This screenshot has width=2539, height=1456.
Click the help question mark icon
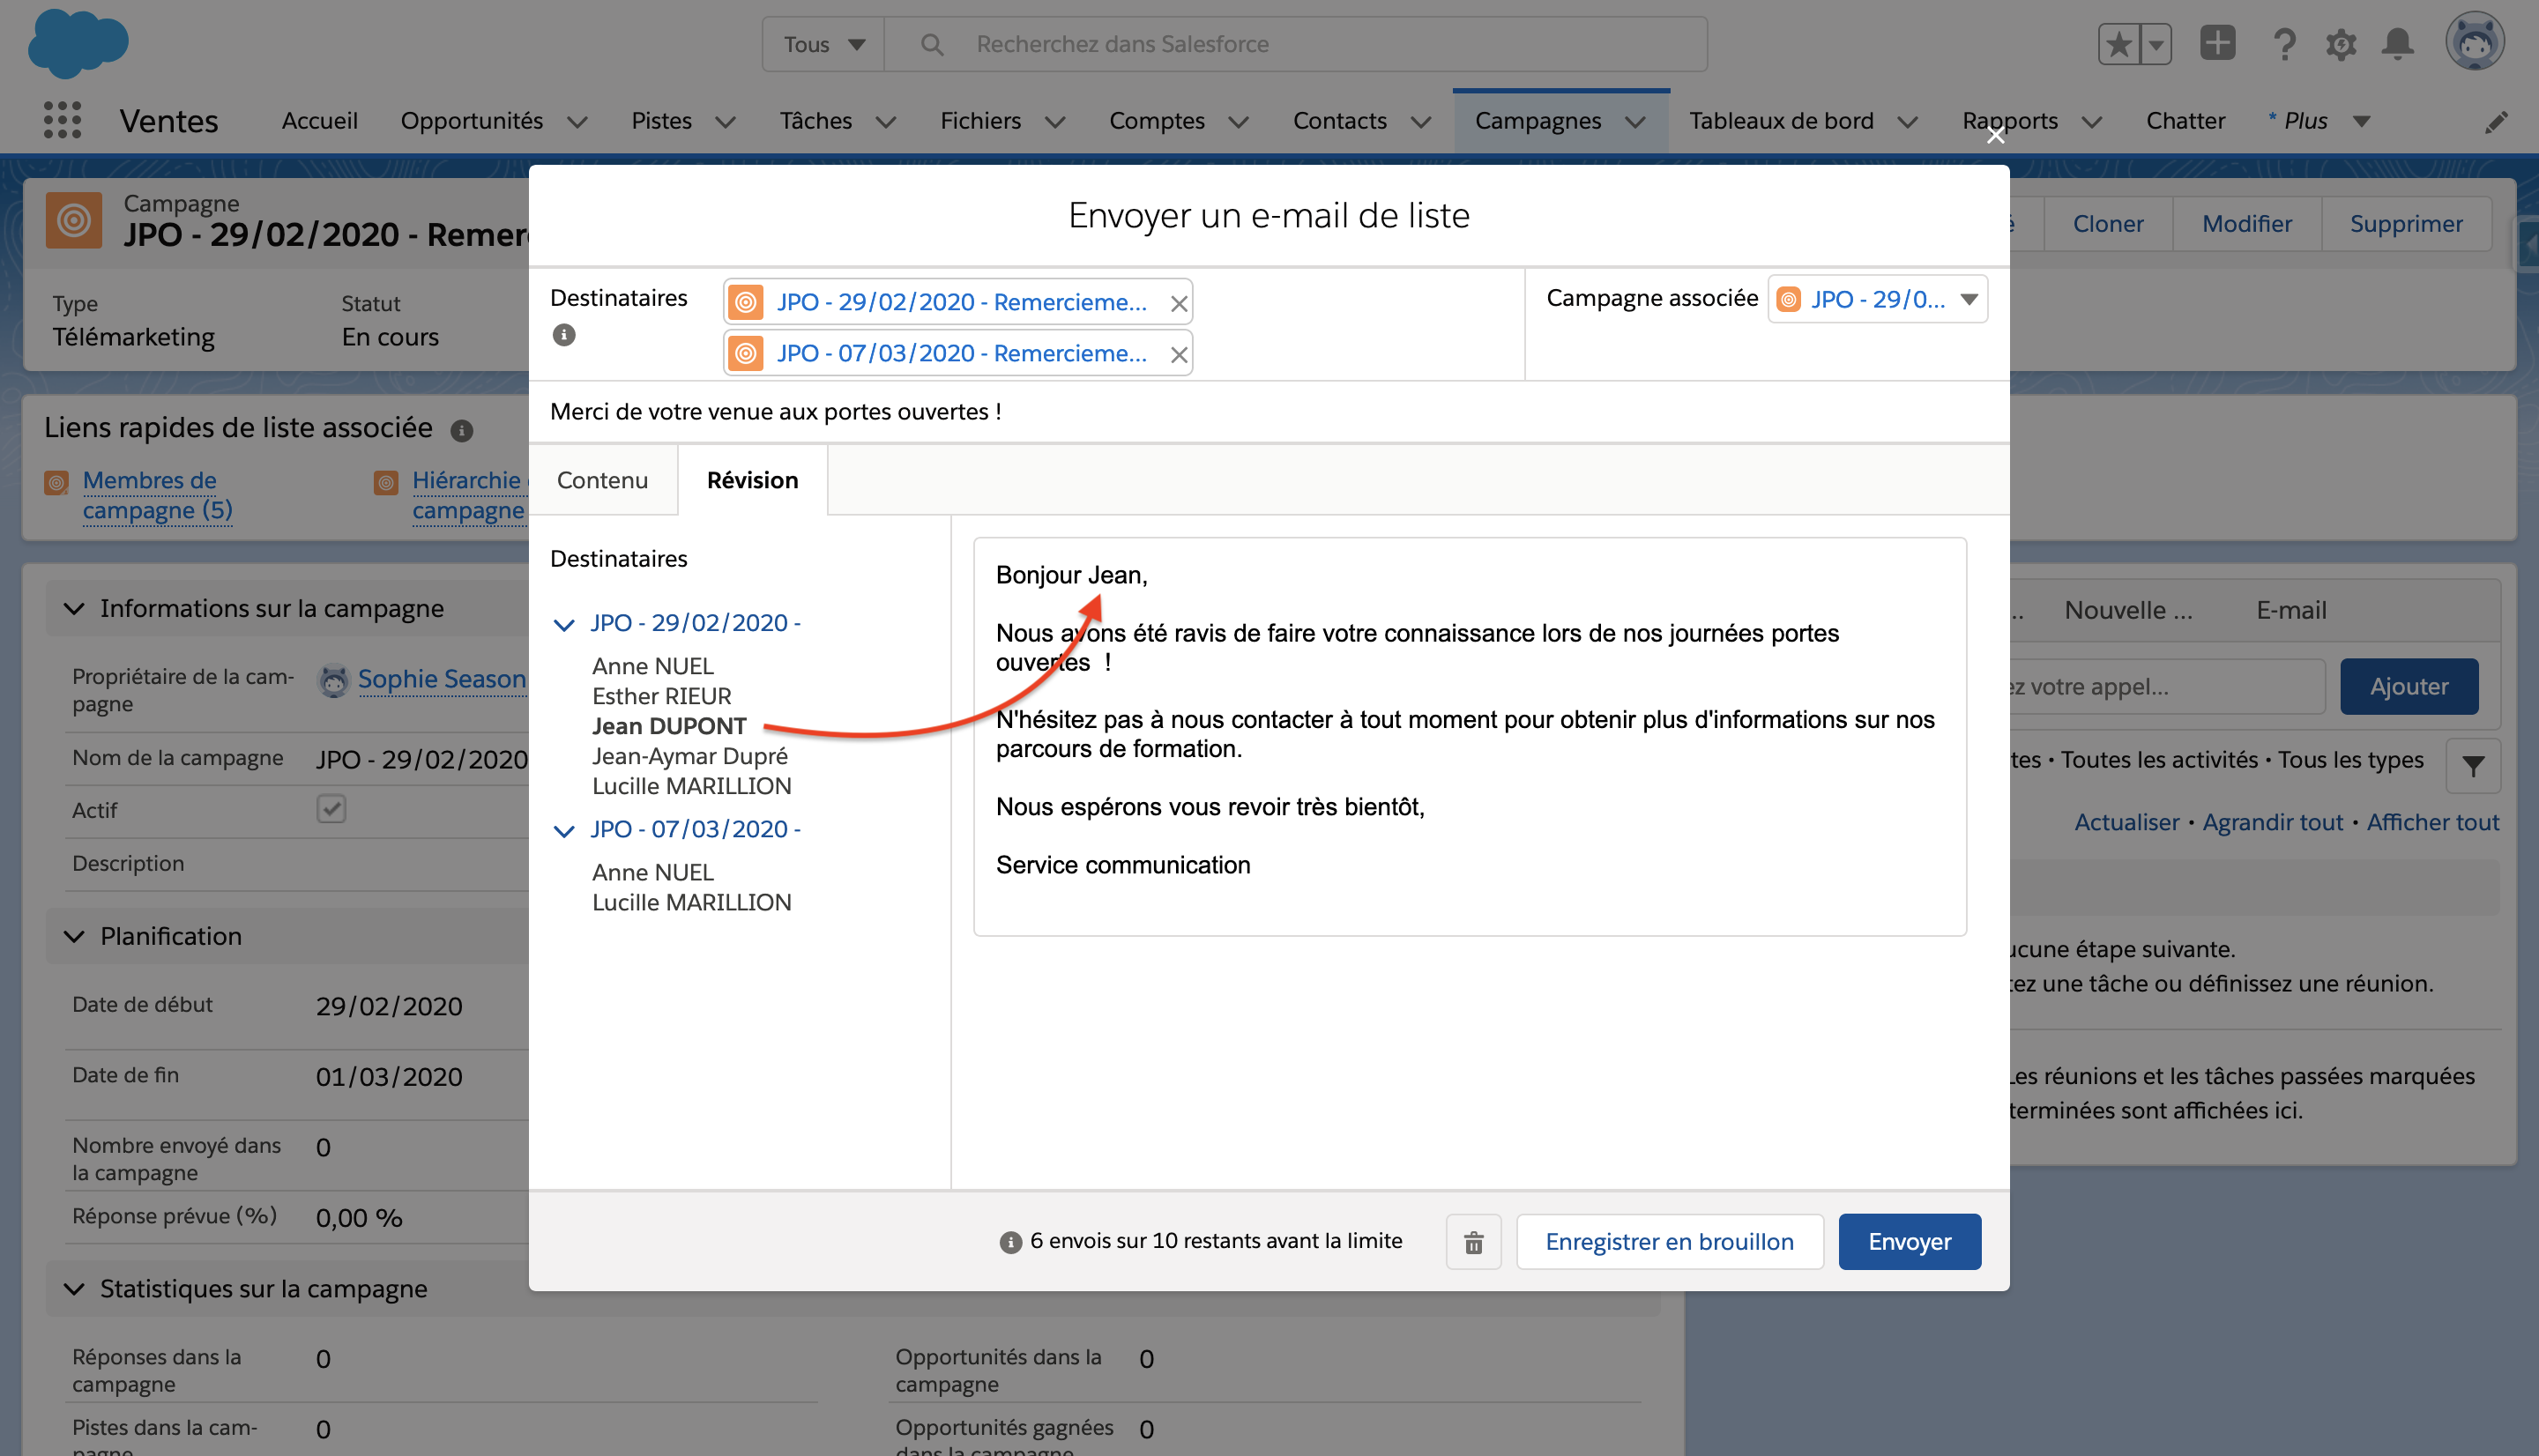(x=2283, y=44)
